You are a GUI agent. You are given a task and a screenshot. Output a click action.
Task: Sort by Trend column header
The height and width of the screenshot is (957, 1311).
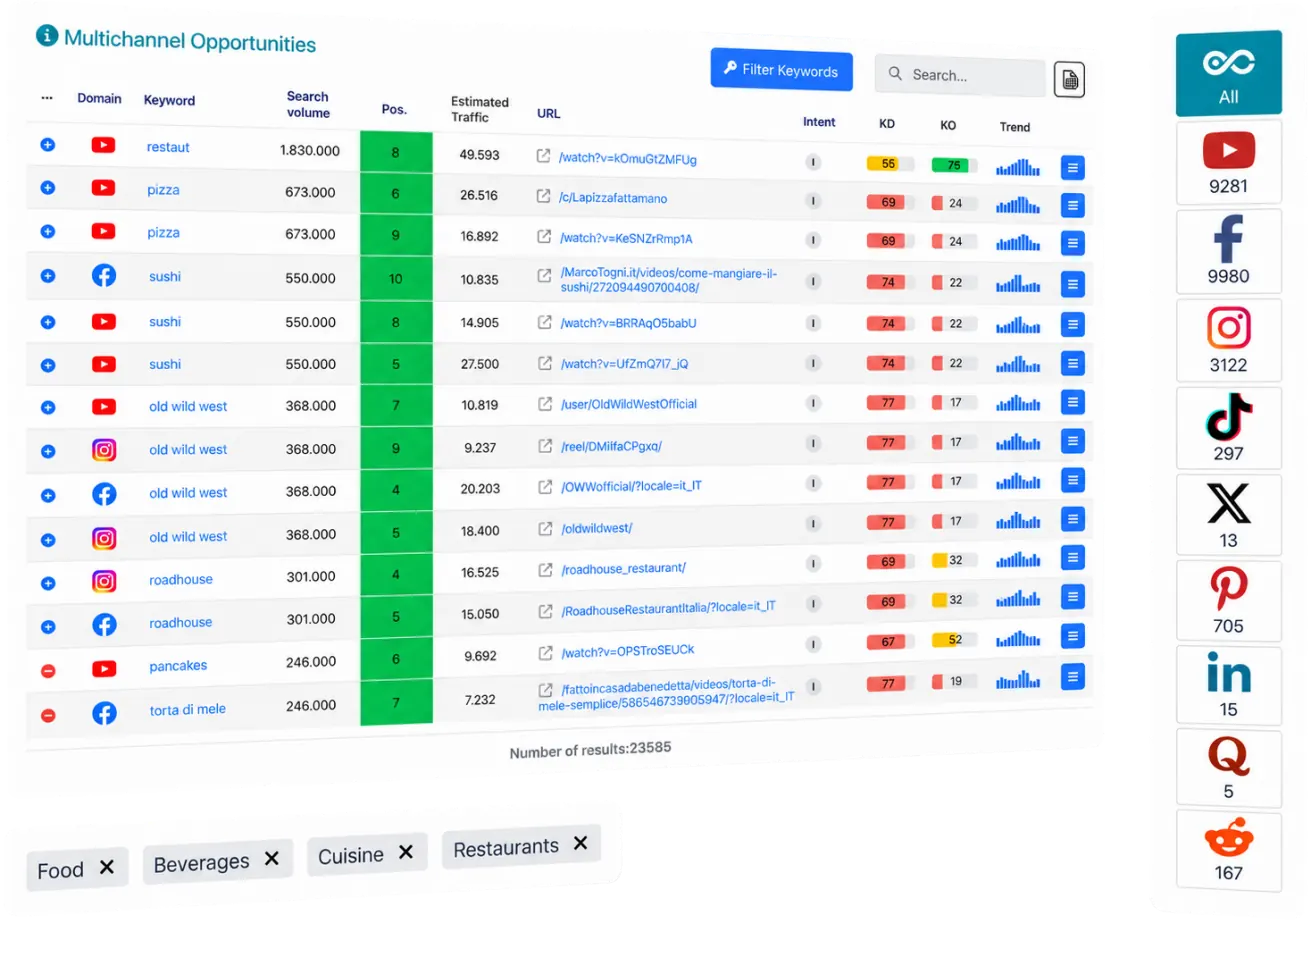(x=1014, y=127)
